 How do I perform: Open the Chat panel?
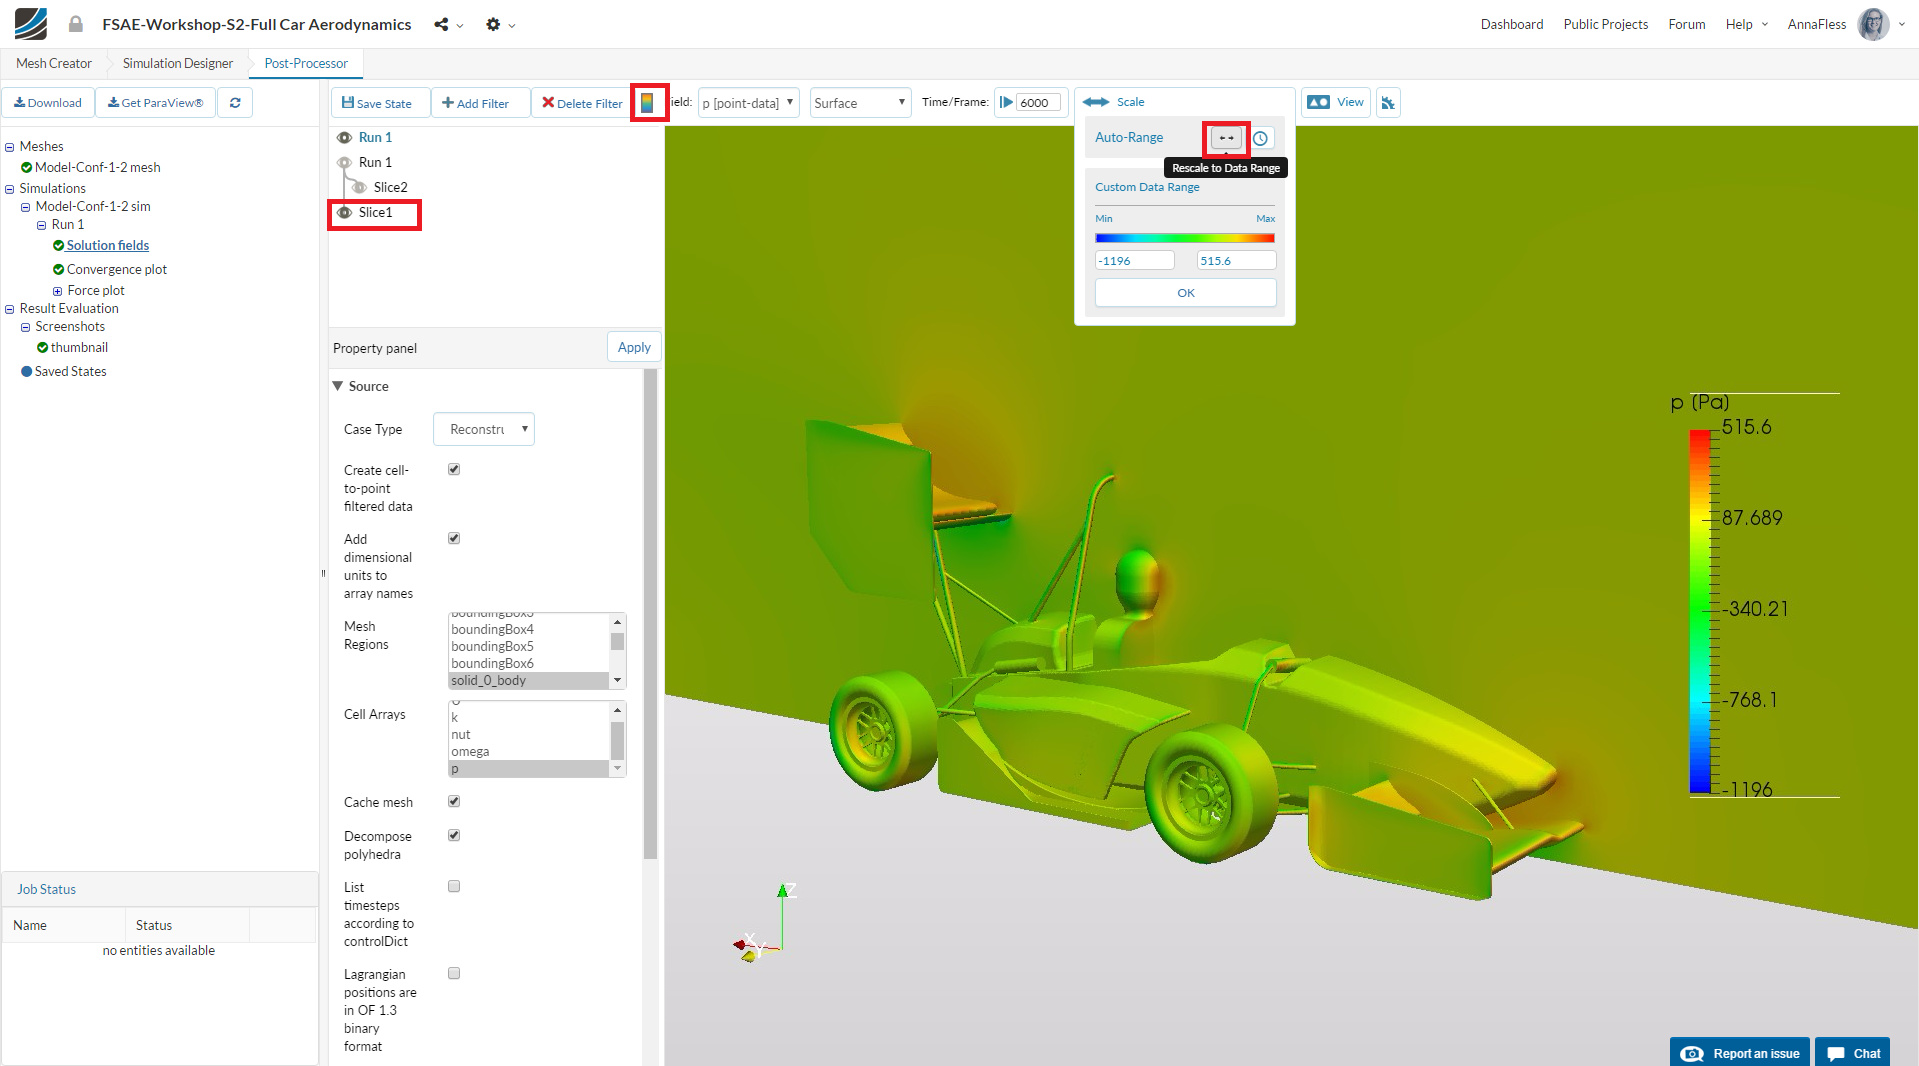(x=1853, y=1052)
